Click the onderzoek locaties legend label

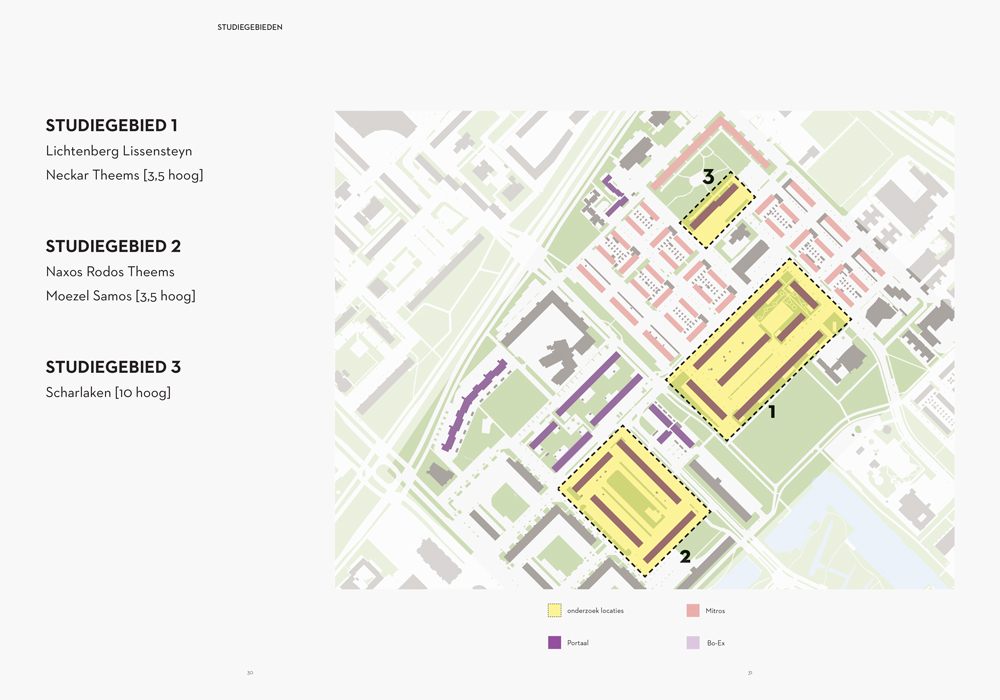pyautogui.click(x=595, y=610)
